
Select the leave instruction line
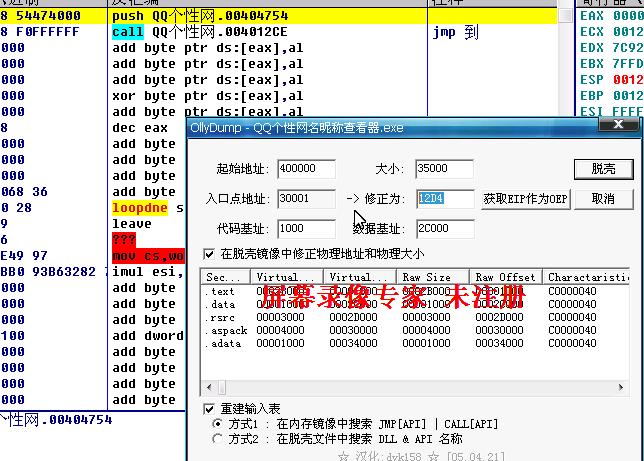coord(132,224)
